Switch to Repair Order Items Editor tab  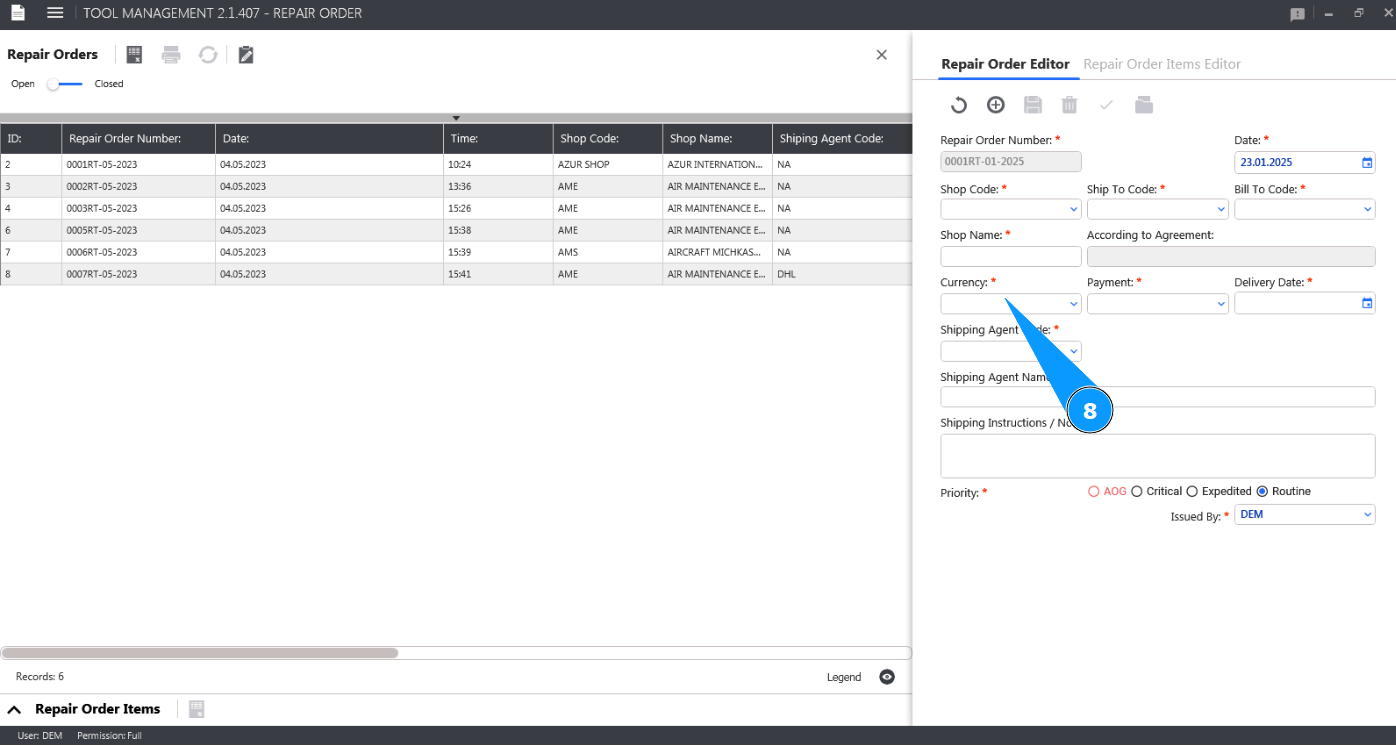coord(1162,64)
